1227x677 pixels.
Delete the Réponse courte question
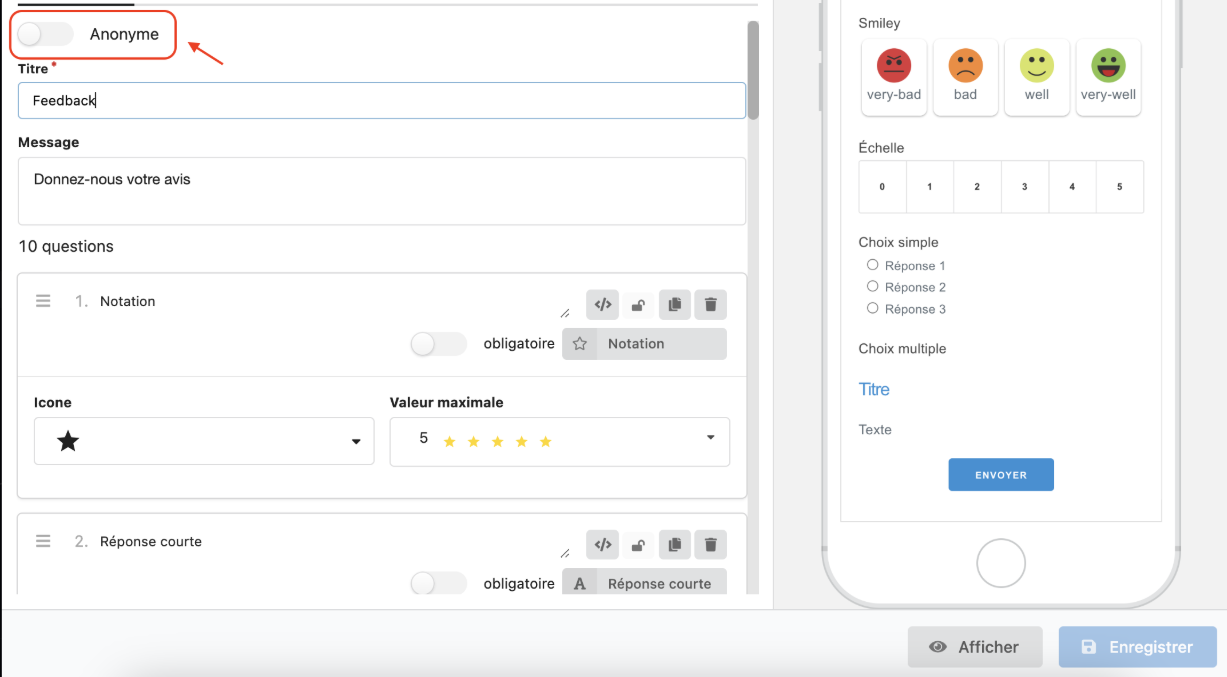point(710,545)
